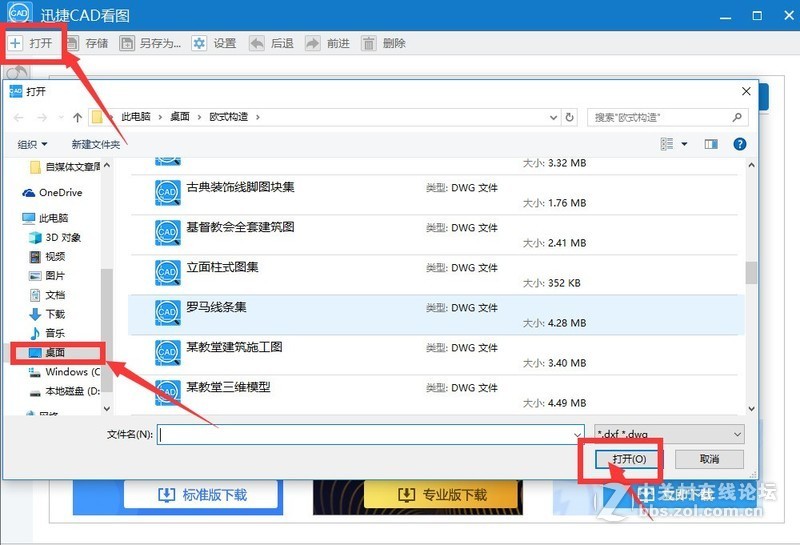Image resolution: width=800 pixels, height=545 pixels.
Task: Select the file 立面柱式图集
Action: (434, 275)
